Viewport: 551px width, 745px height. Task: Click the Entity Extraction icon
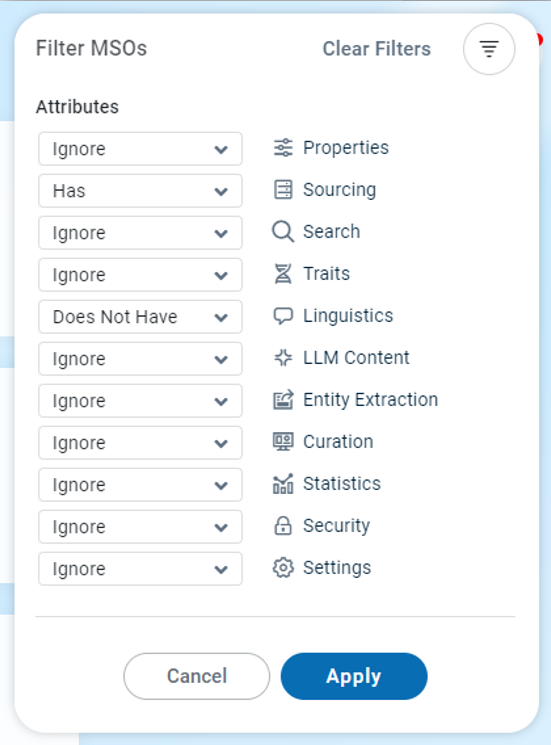(x=283, y=400)
